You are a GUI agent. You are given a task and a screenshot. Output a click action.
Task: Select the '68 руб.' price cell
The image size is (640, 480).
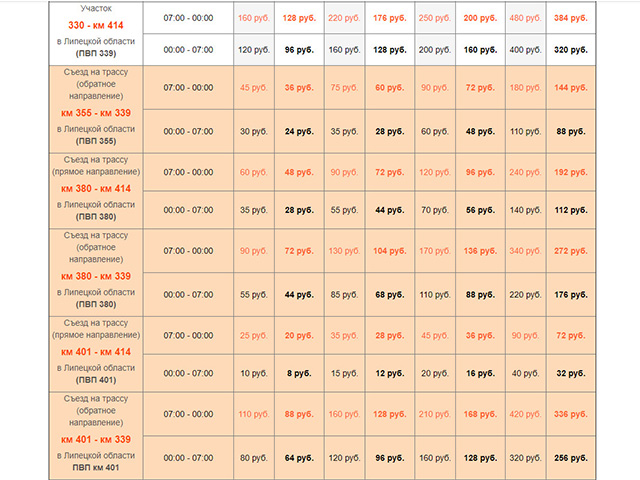[390, 295]
